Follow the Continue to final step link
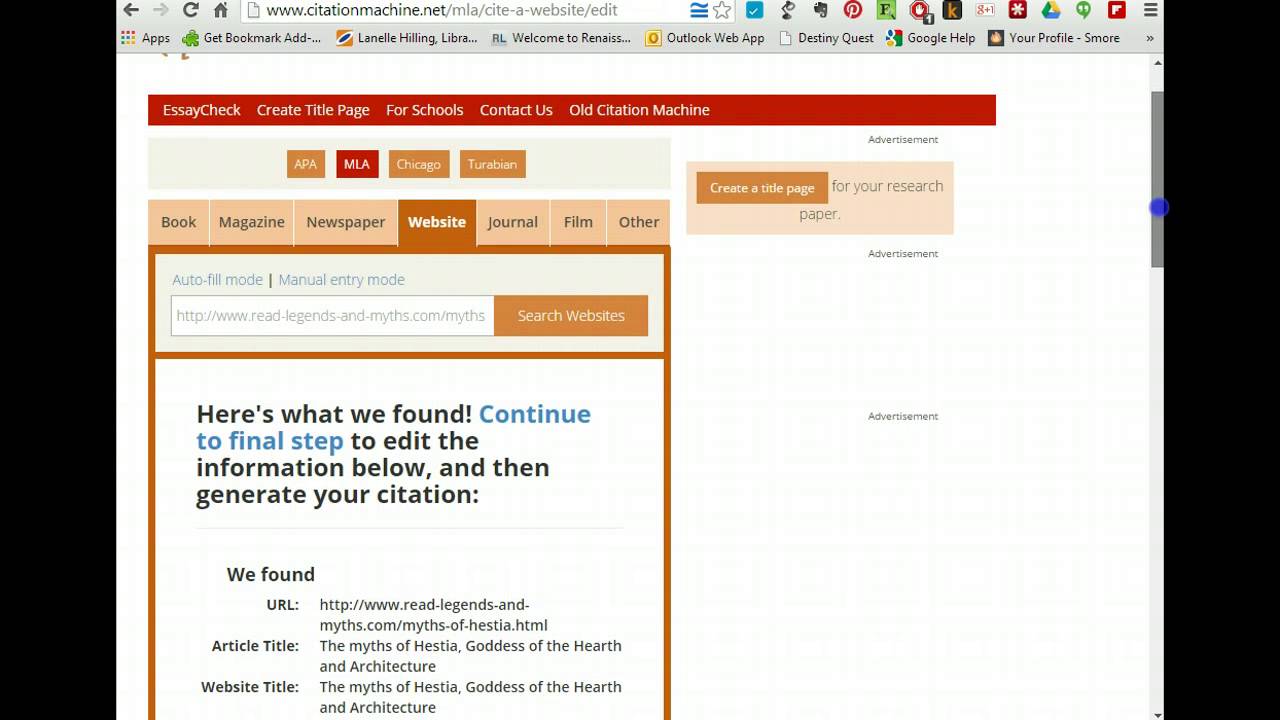This screenshot has height=720, width=1280. 394,427
